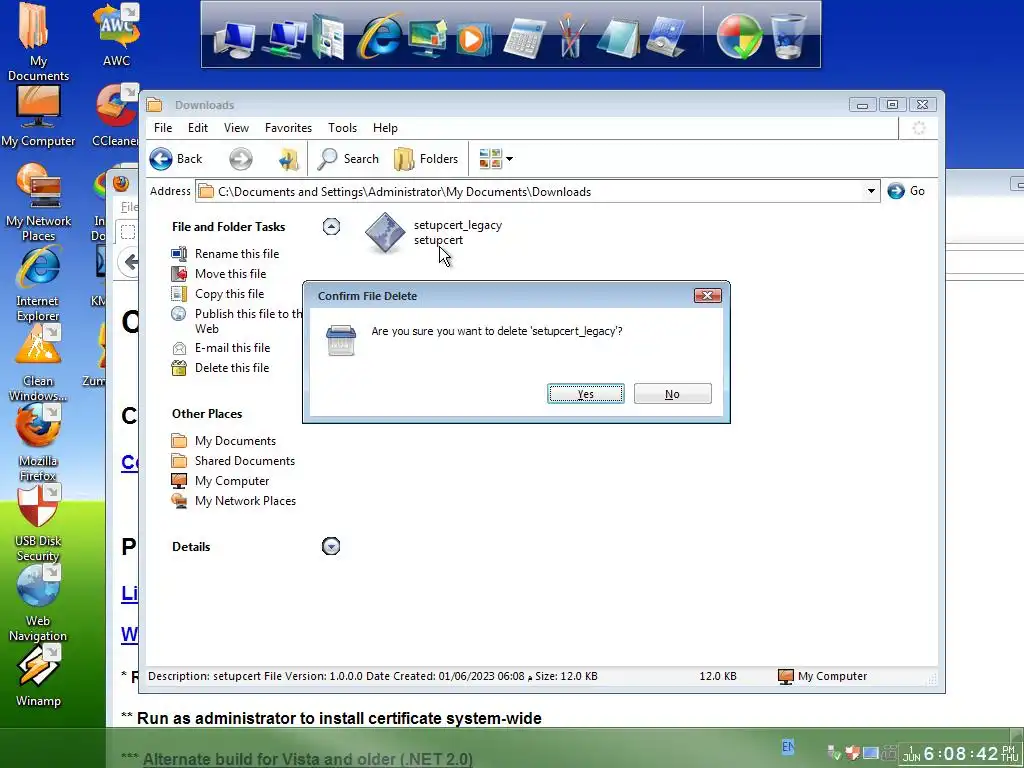Open the documents booklet icon in the dock
The image size is (1024, 768).
pos(328,38)
